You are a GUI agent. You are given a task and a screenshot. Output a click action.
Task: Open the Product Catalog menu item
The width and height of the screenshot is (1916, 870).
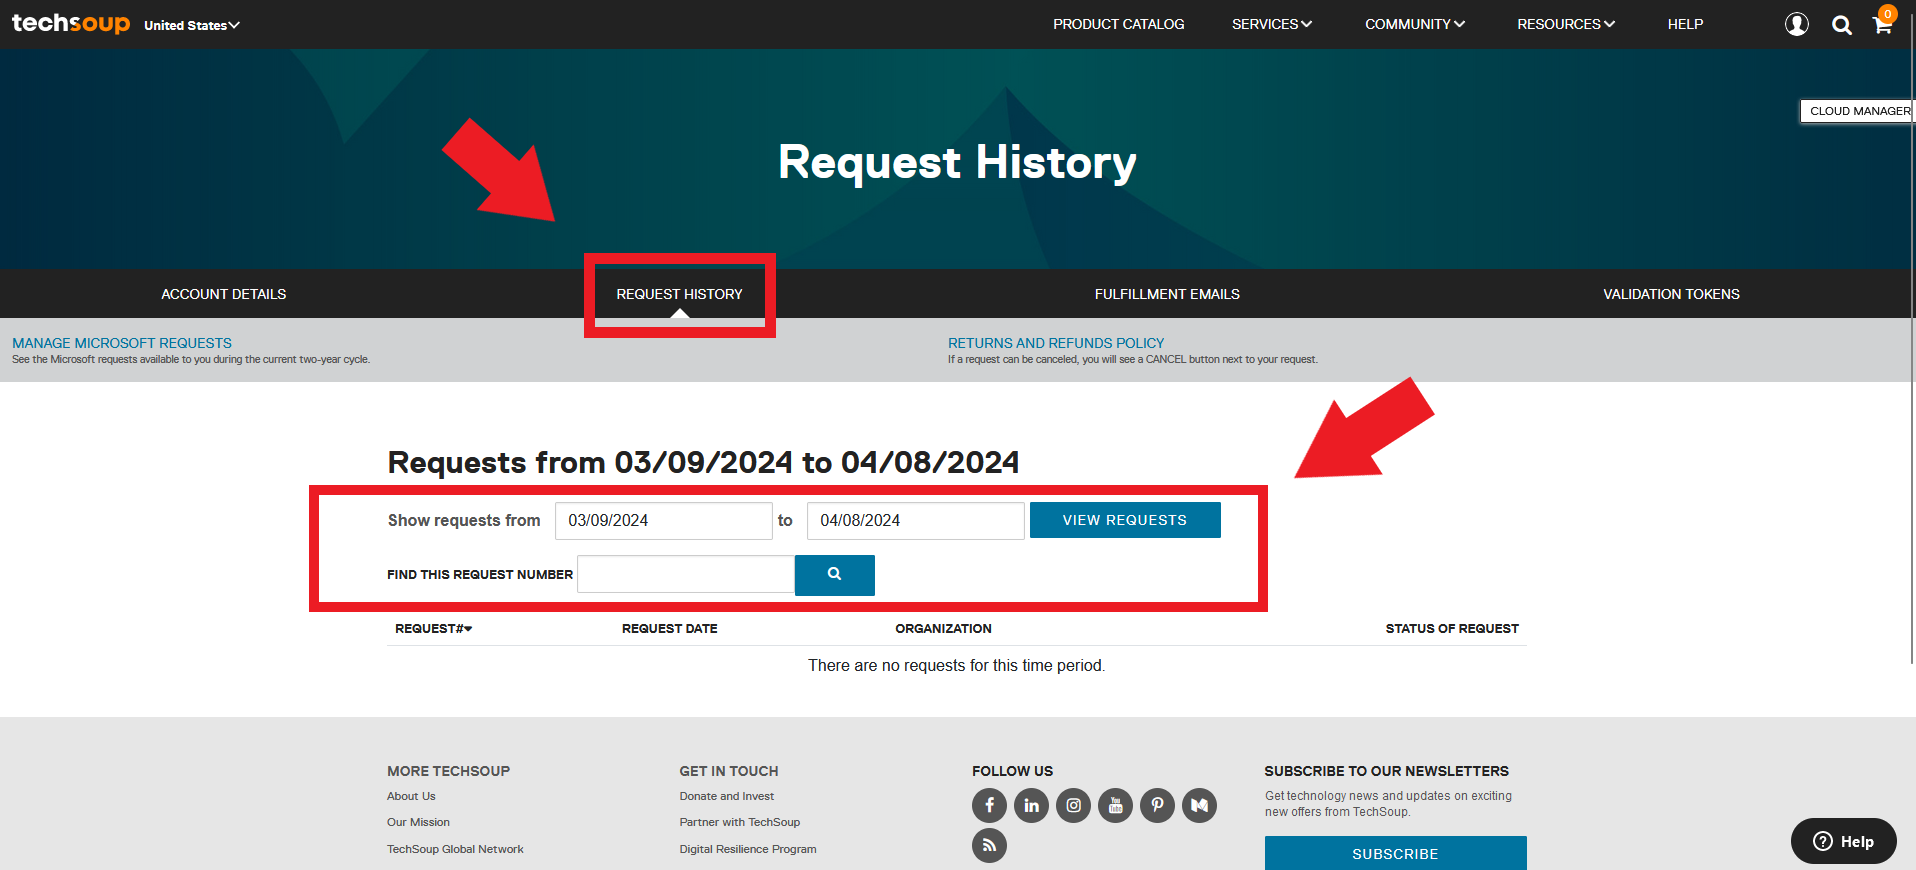pos(1118,24)
